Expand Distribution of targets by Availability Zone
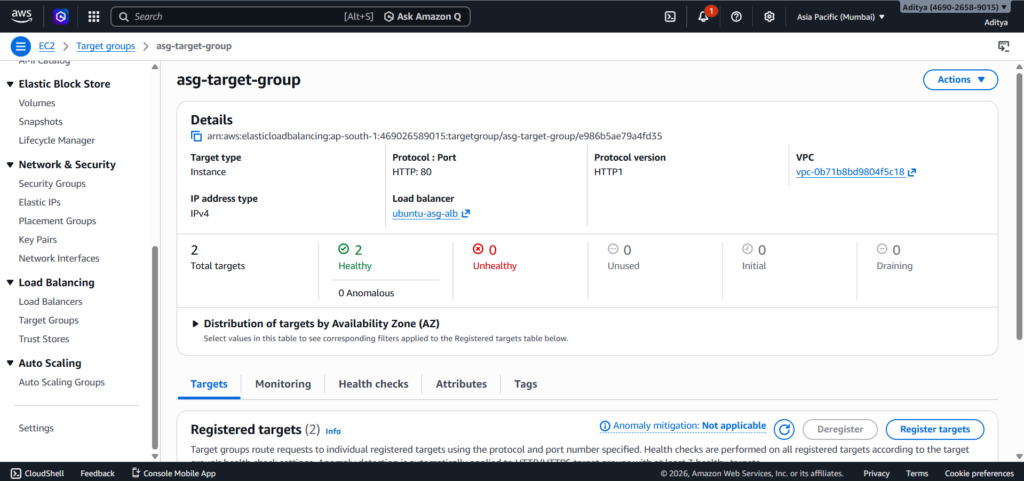The height and width of the screenshot is (481, 1024). (x=195, y=324)
